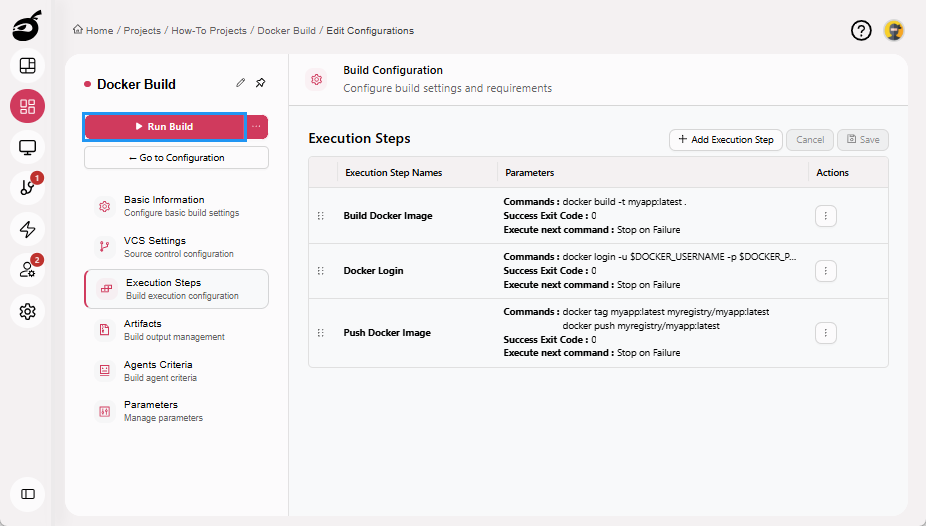Click the Run Build button

coord(164,126)
